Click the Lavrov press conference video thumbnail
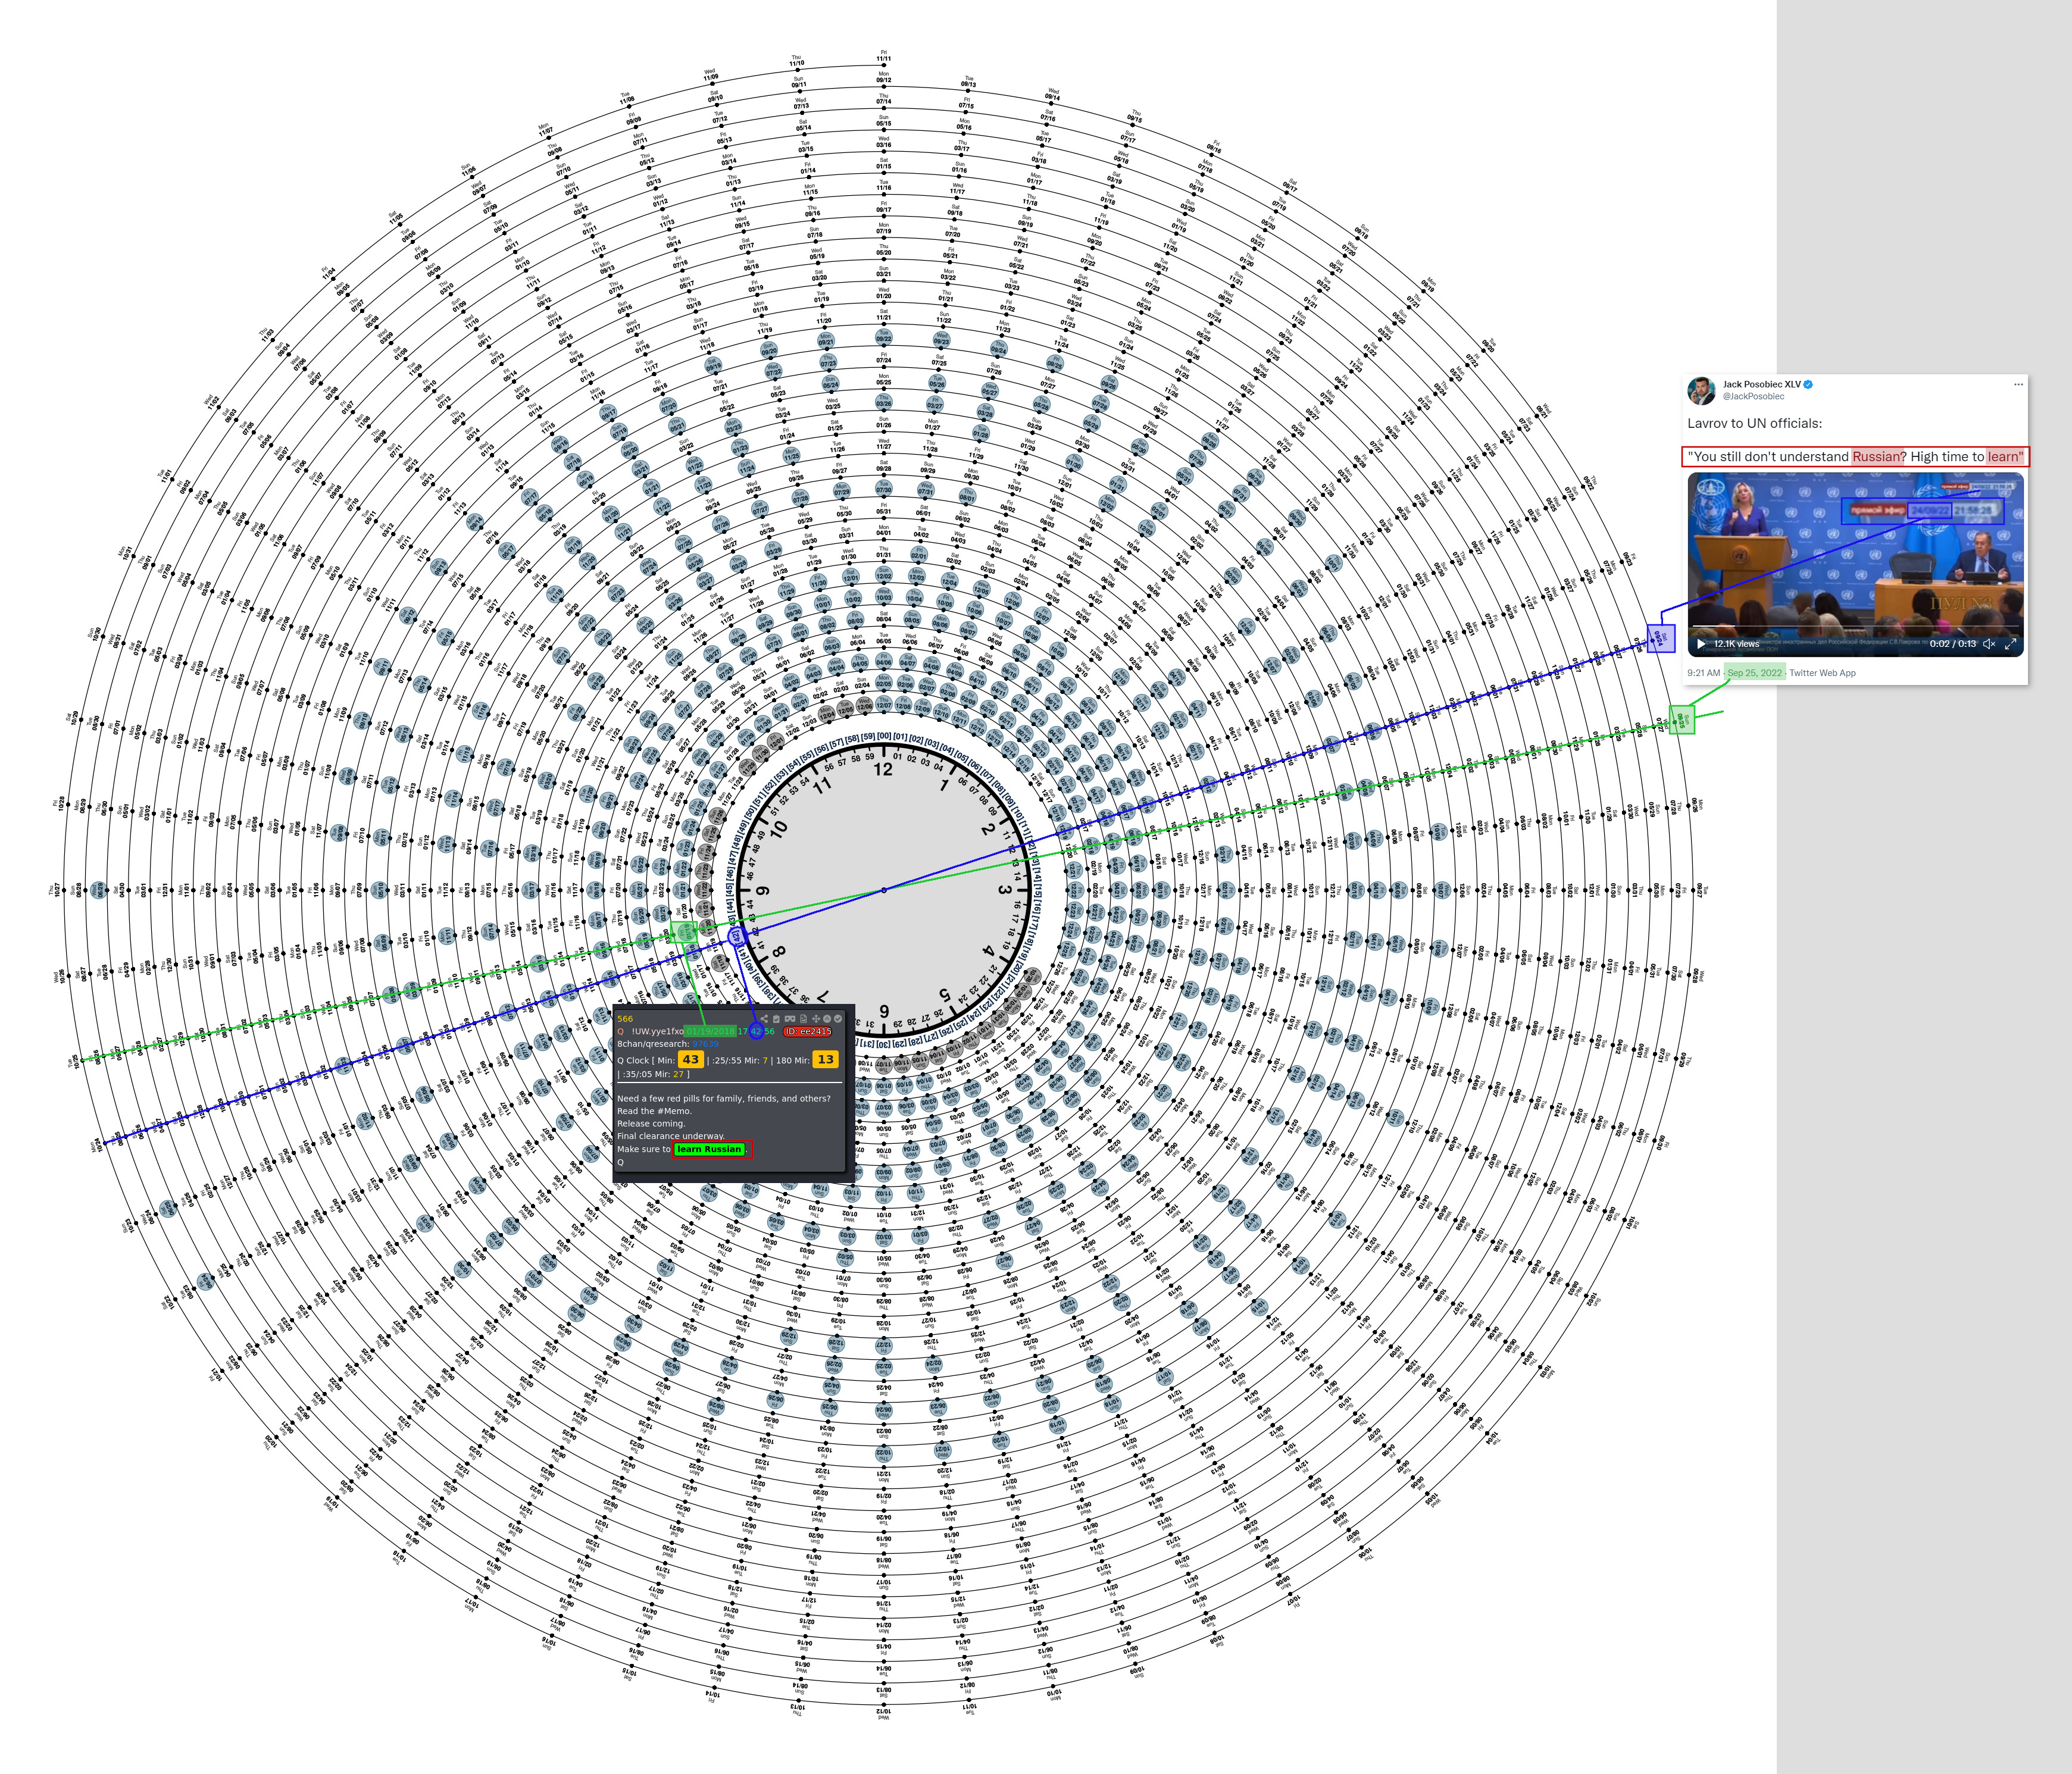Viewport: 2072px width, 1774px height. point(1856,565)
